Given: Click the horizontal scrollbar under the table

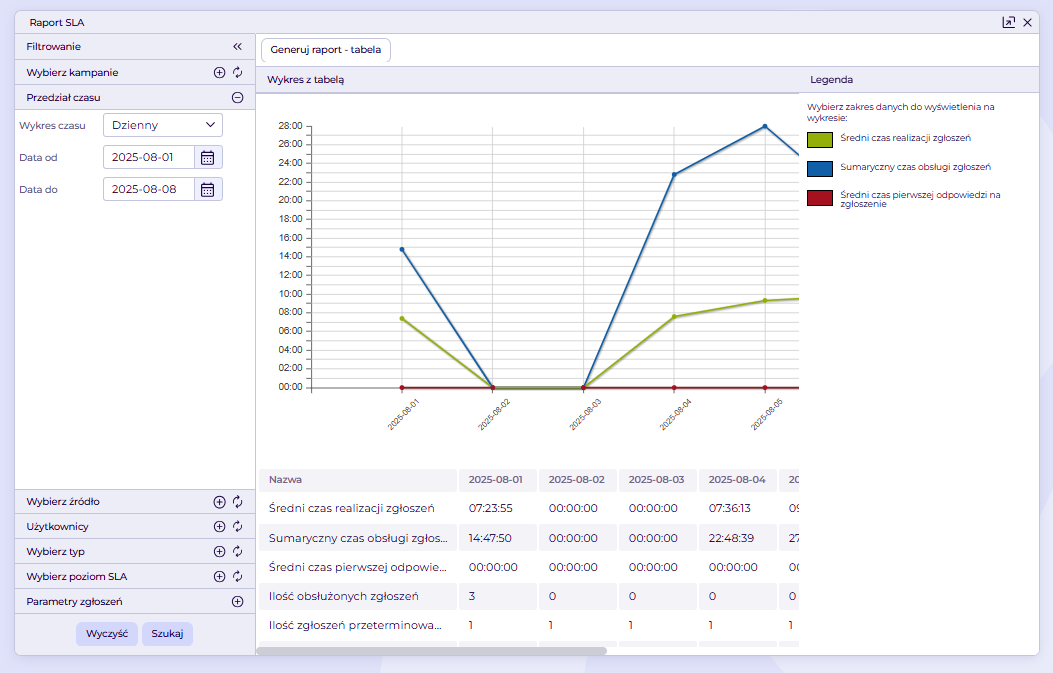Looking at the screenshot, I should point(431,651).
